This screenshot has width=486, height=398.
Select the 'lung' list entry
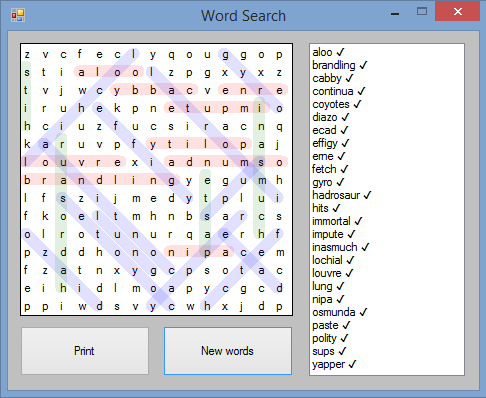pyautogui.click(x=328, y=286)
